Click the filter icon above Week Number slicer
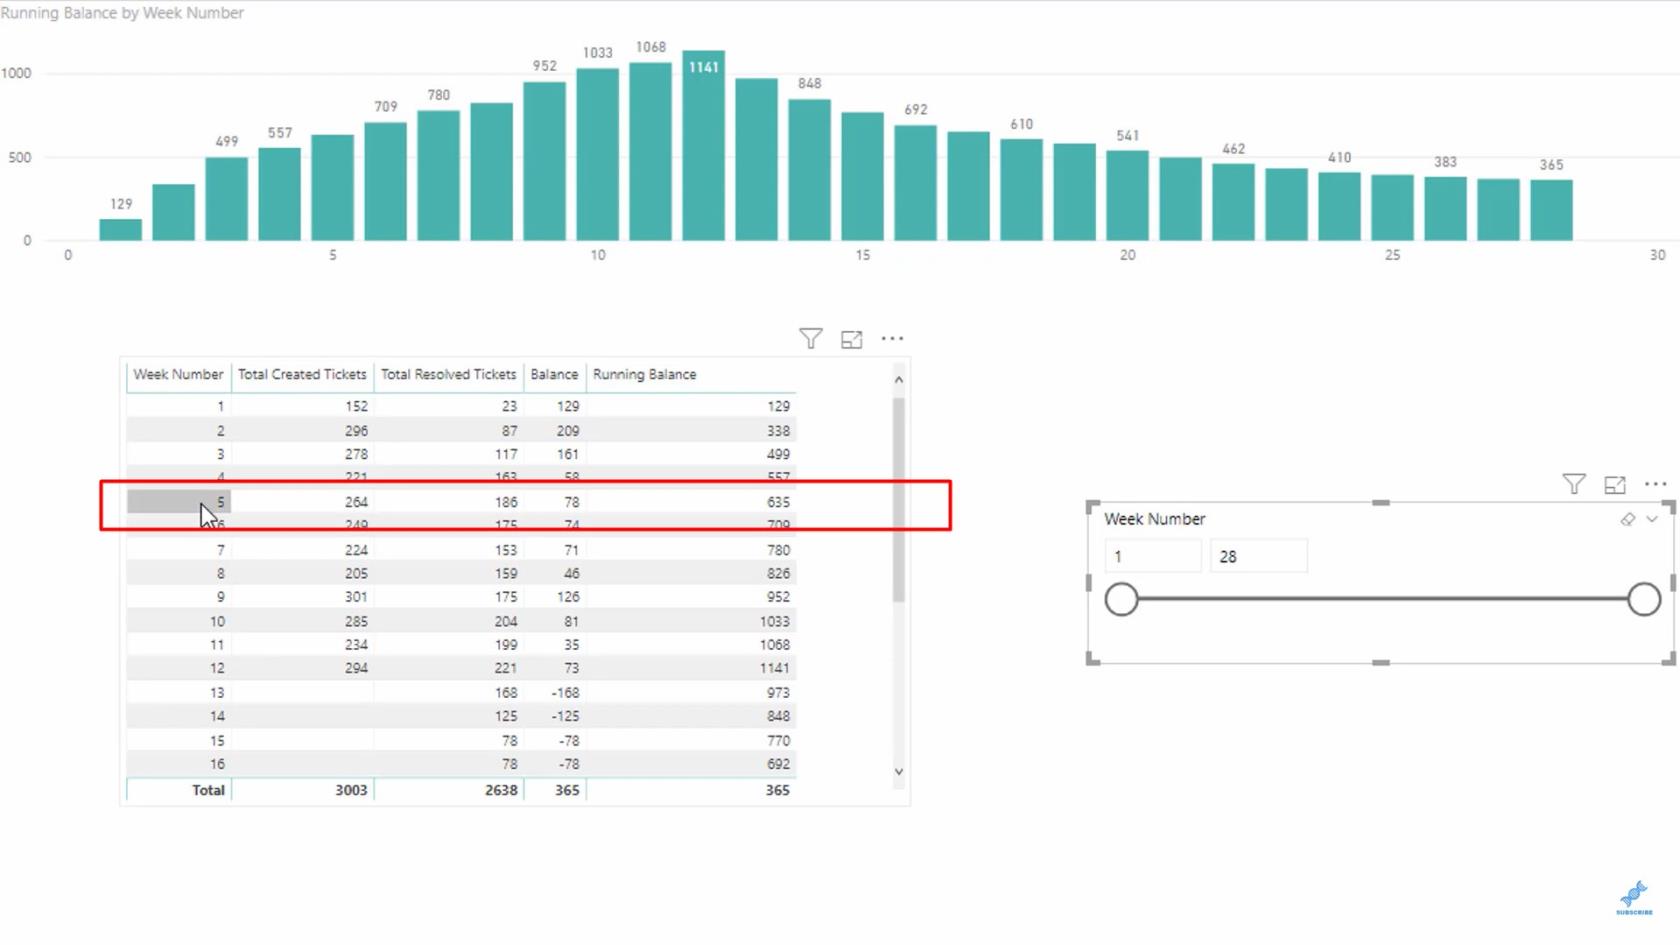The width and height of the screenshot is (1680, 945). (x=1574, y=484)
